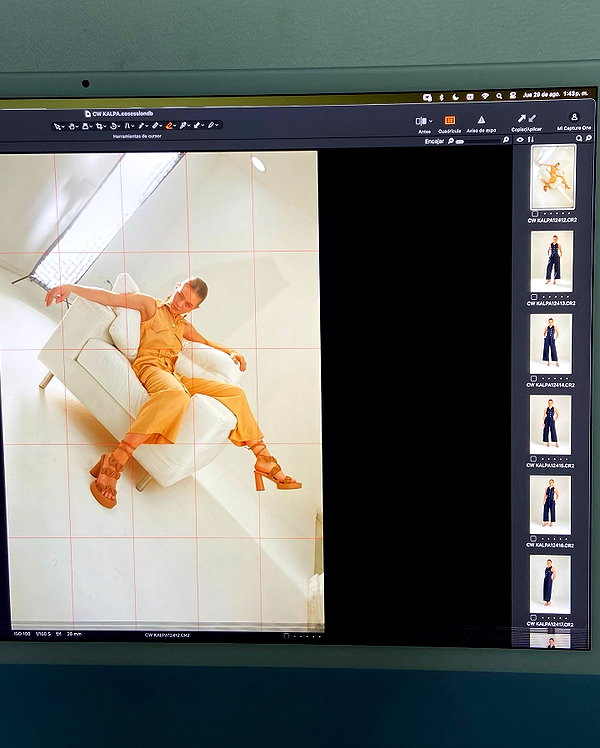Image resolution: width=600 pixels, height=748 pixels.
Task: Open the Crop tool dropdown arrow
Action: pos(105,127)
